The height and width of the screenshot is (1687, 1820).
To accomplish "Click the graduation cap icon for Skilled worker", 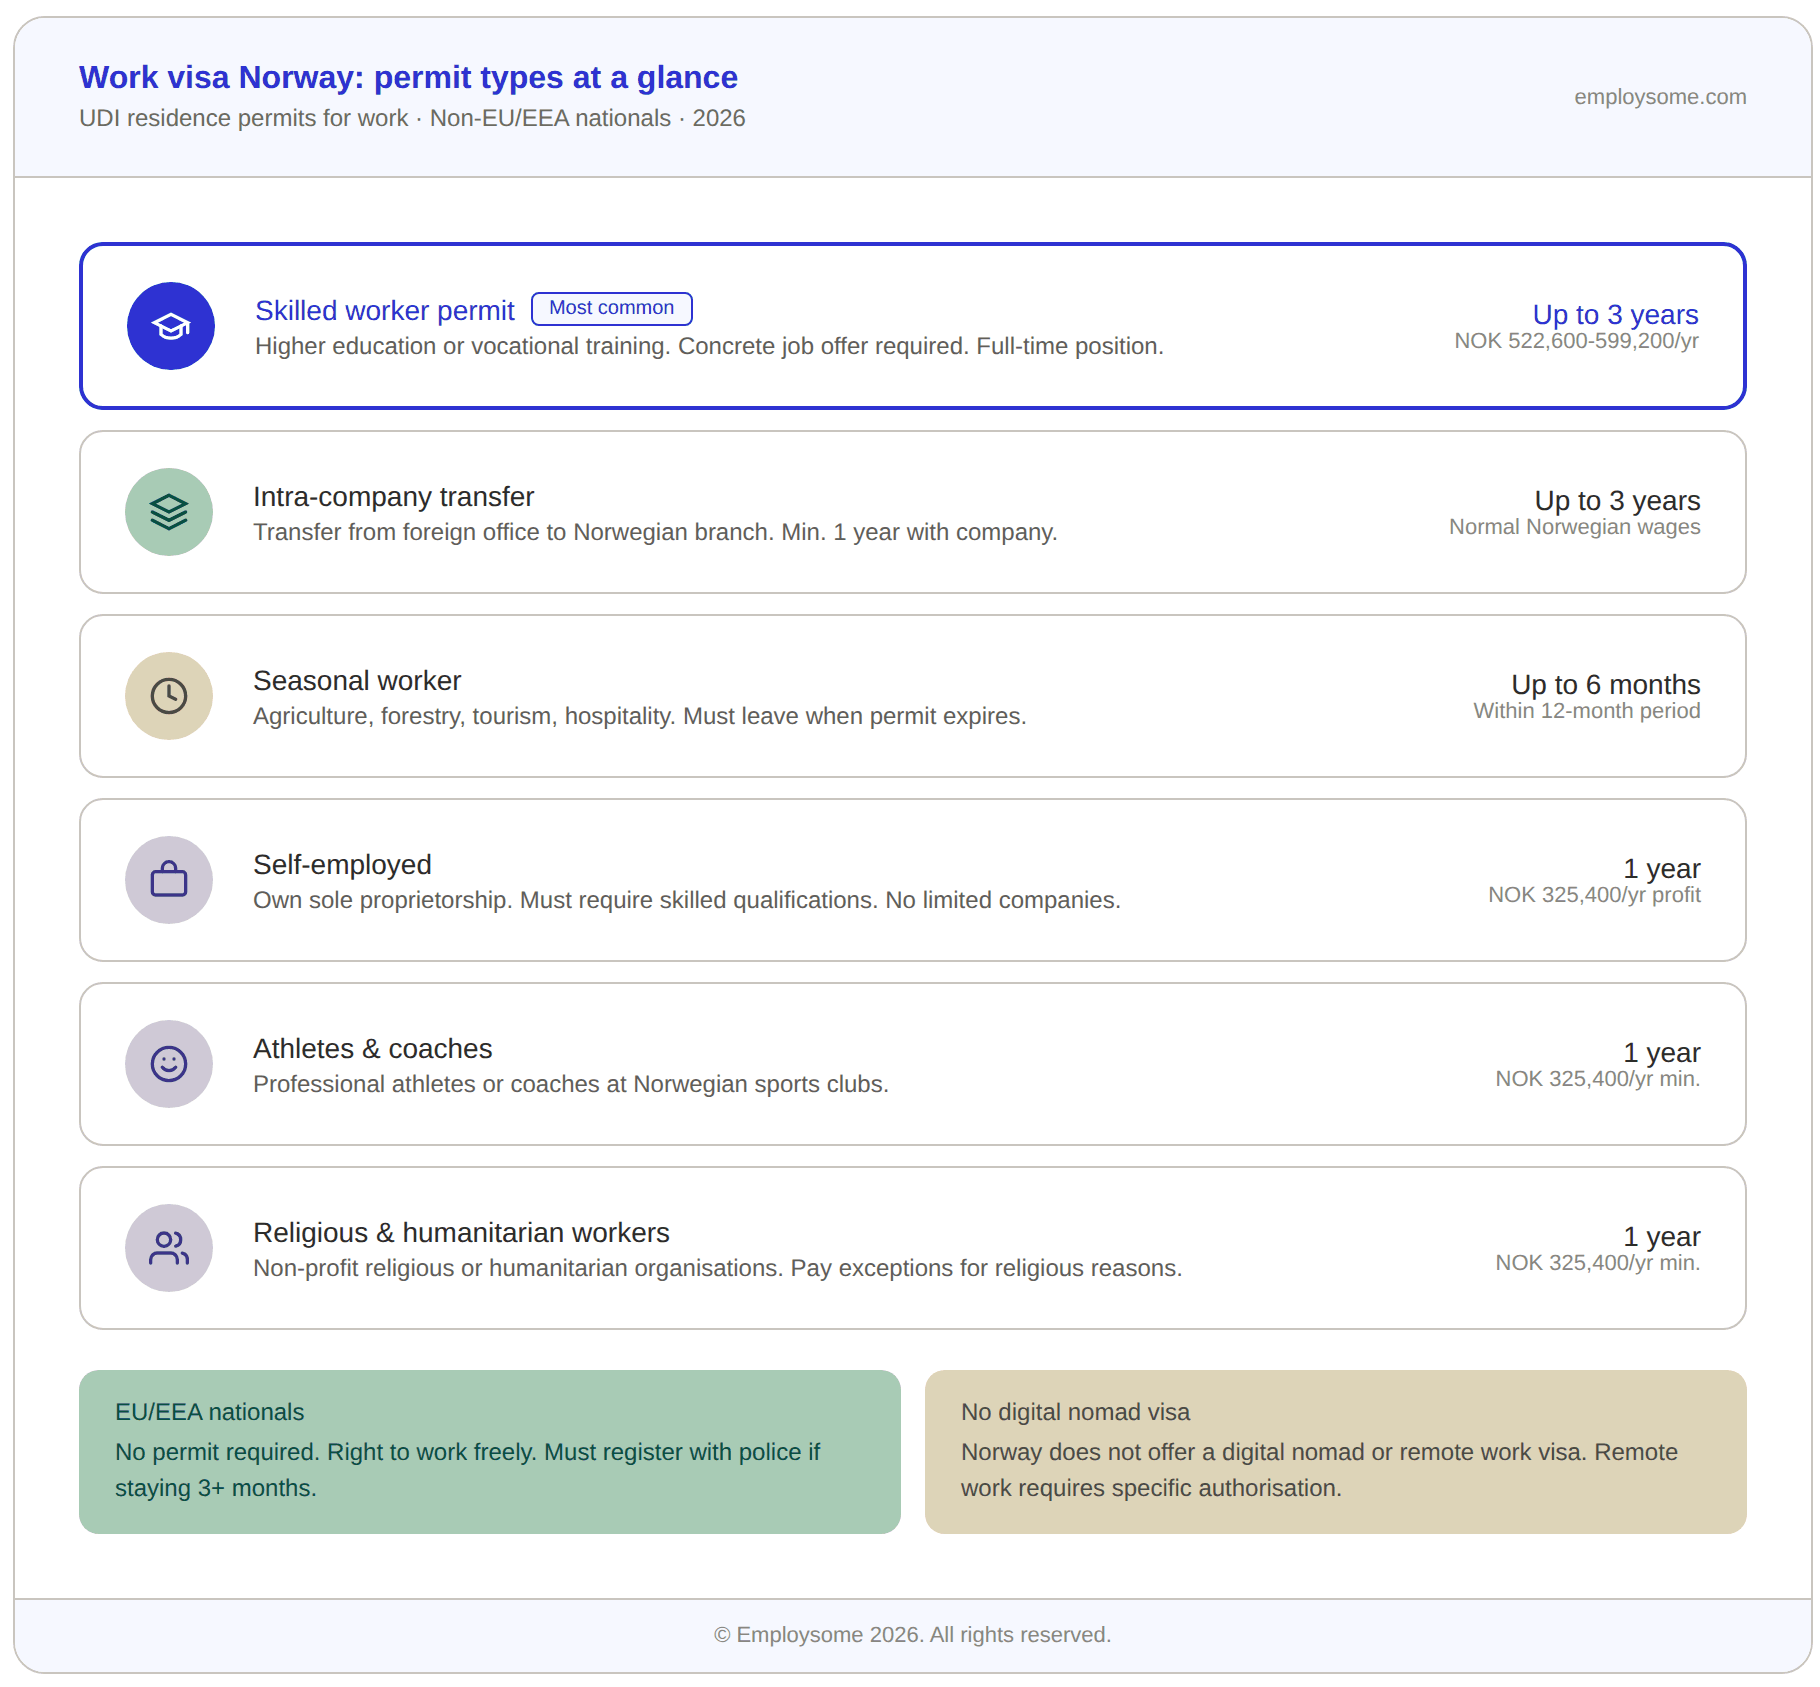I will pos(171,326).
